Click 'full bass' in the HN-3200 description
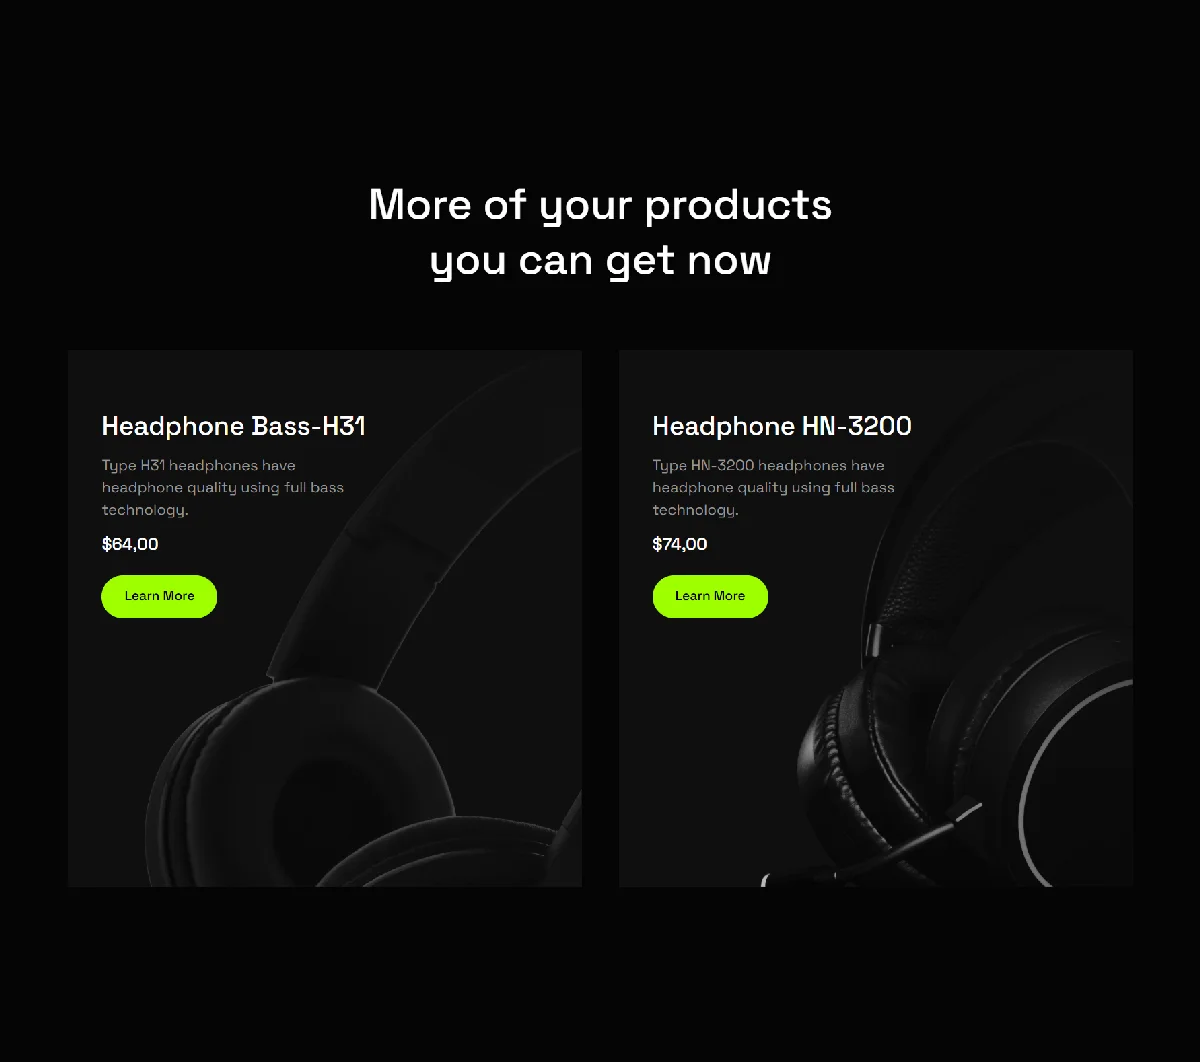 tap(865, 487)
